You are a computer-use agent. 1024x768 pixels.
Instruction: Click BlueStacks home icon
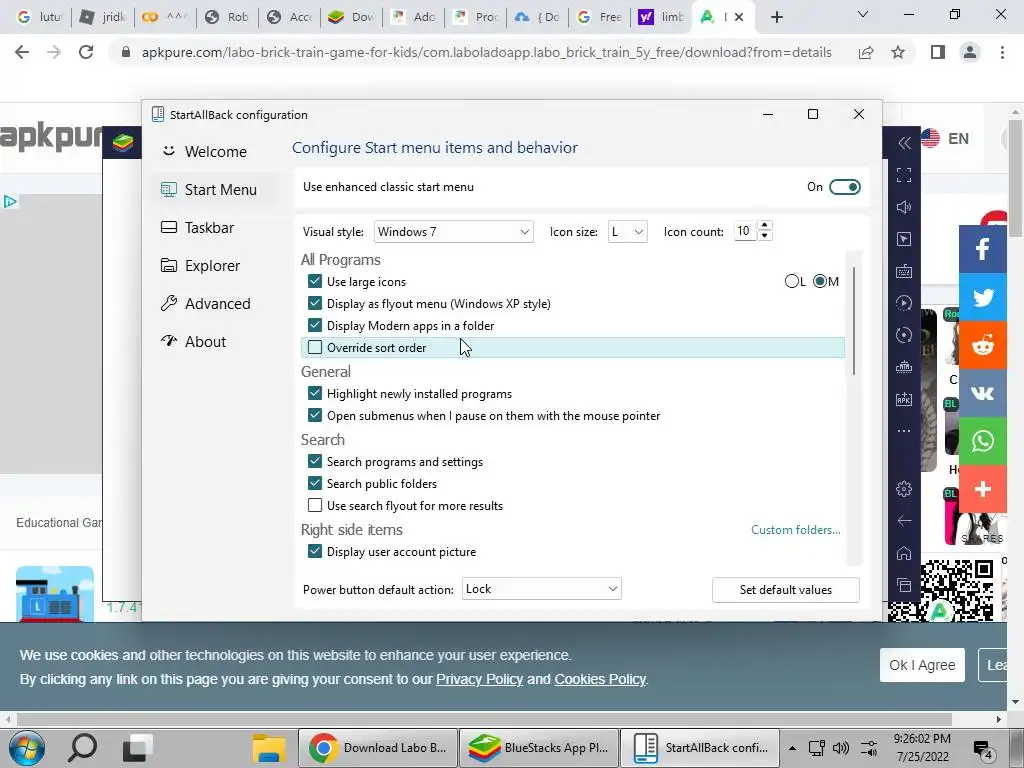[904, 553]
